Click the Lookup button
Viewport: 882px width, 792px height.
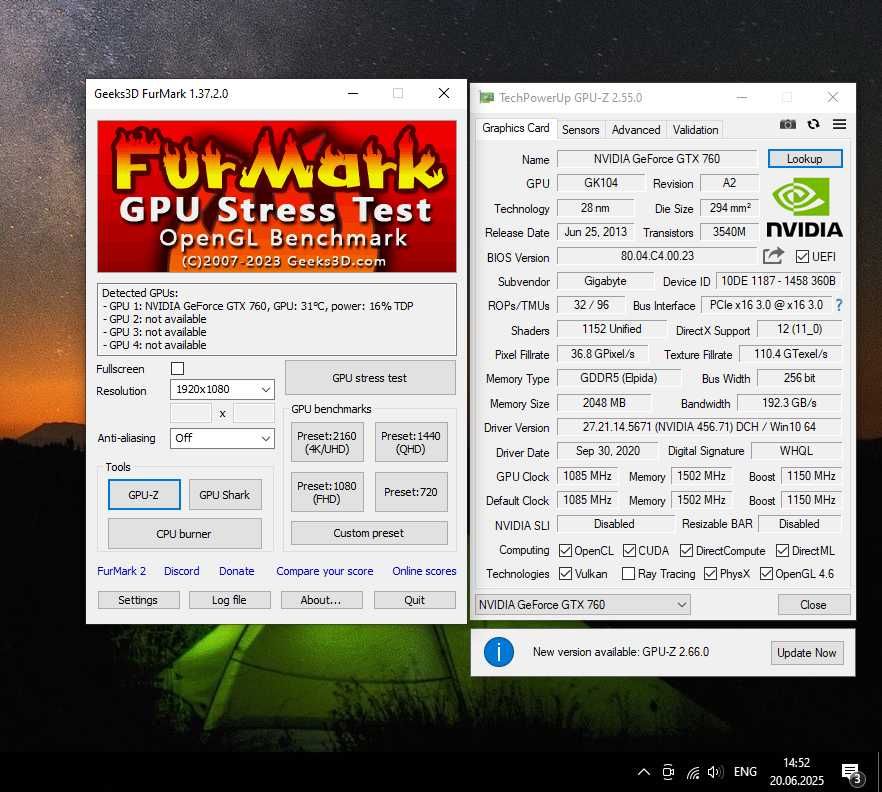[x=805, y=159]
